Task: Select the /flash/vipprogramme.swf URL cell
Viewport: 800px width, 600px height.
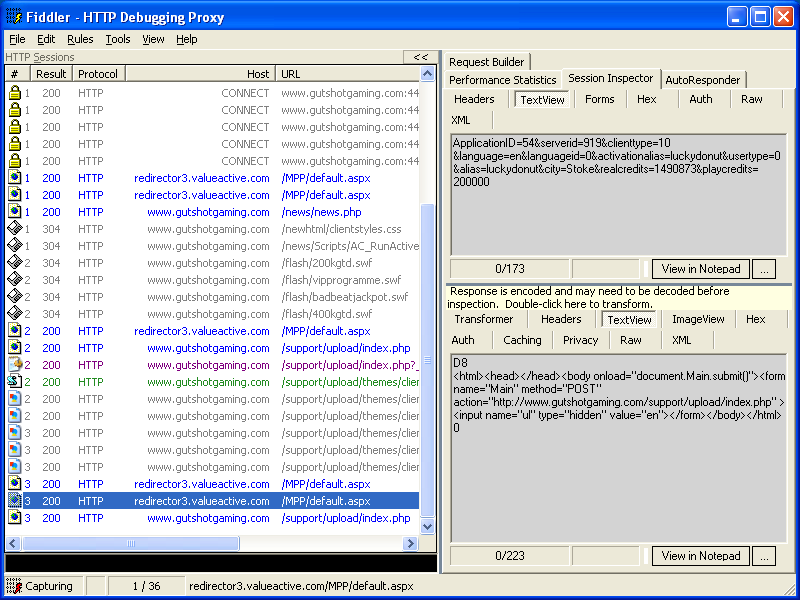Action: [x=341, y=280]
